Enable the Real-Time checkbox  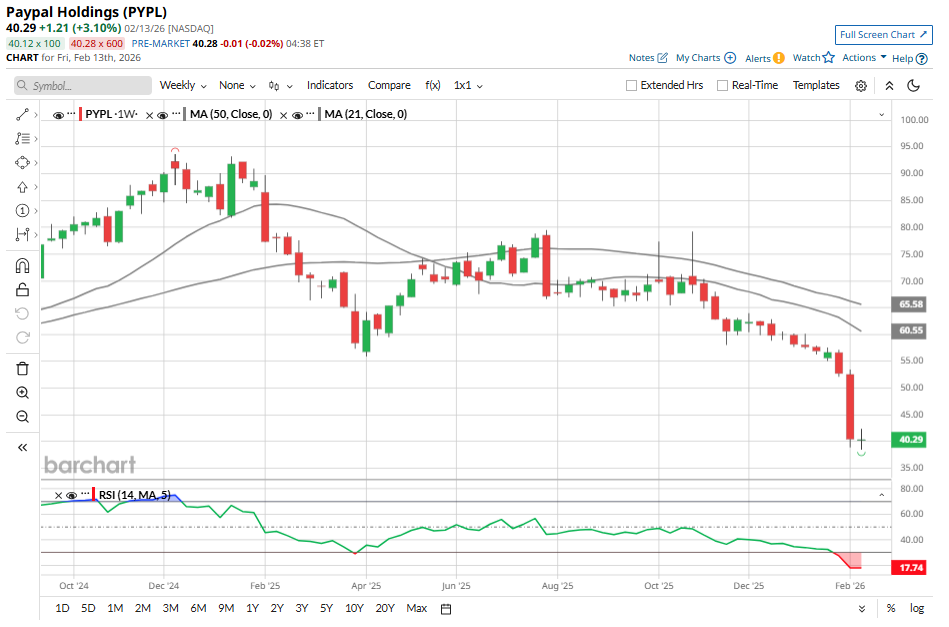722,86
